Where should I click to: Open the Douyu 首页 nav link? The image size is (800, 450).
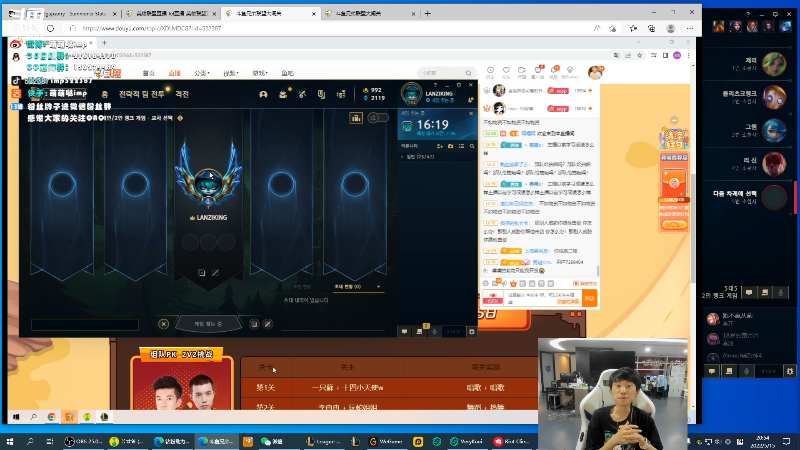point(148,73)
